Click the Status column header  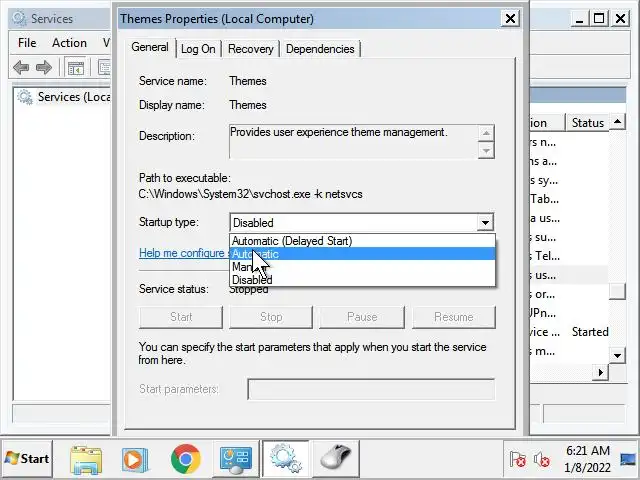[x=587, y=123]
